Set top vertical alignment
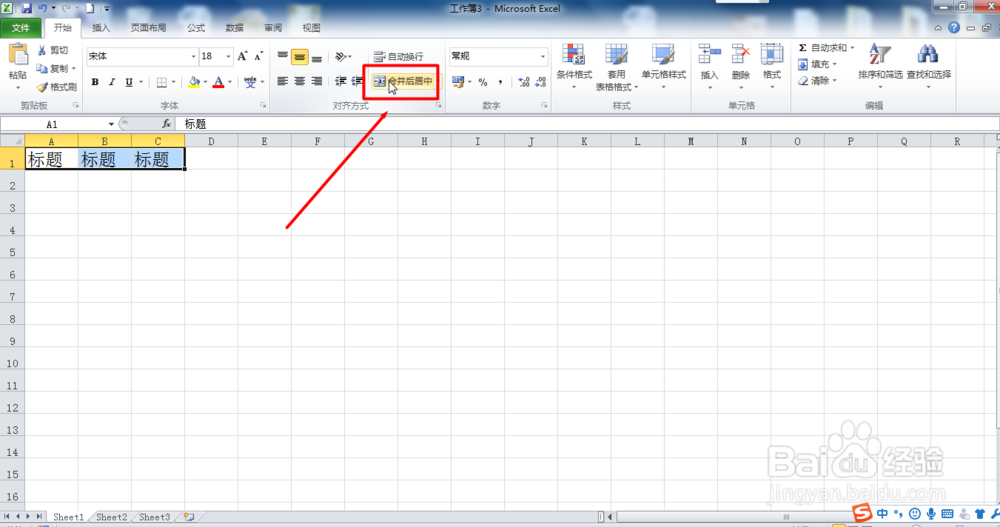Screen dimensions: 1000x527 283,57
